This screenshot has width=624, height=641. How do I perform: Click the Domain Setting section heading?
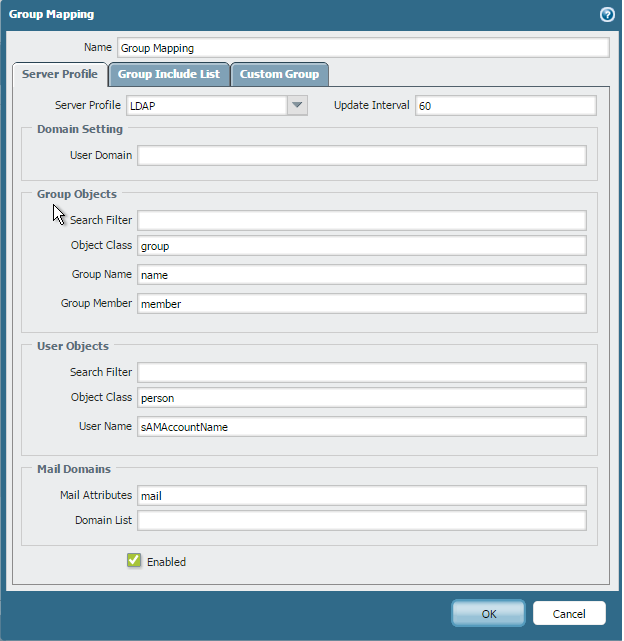pos(80,129)
